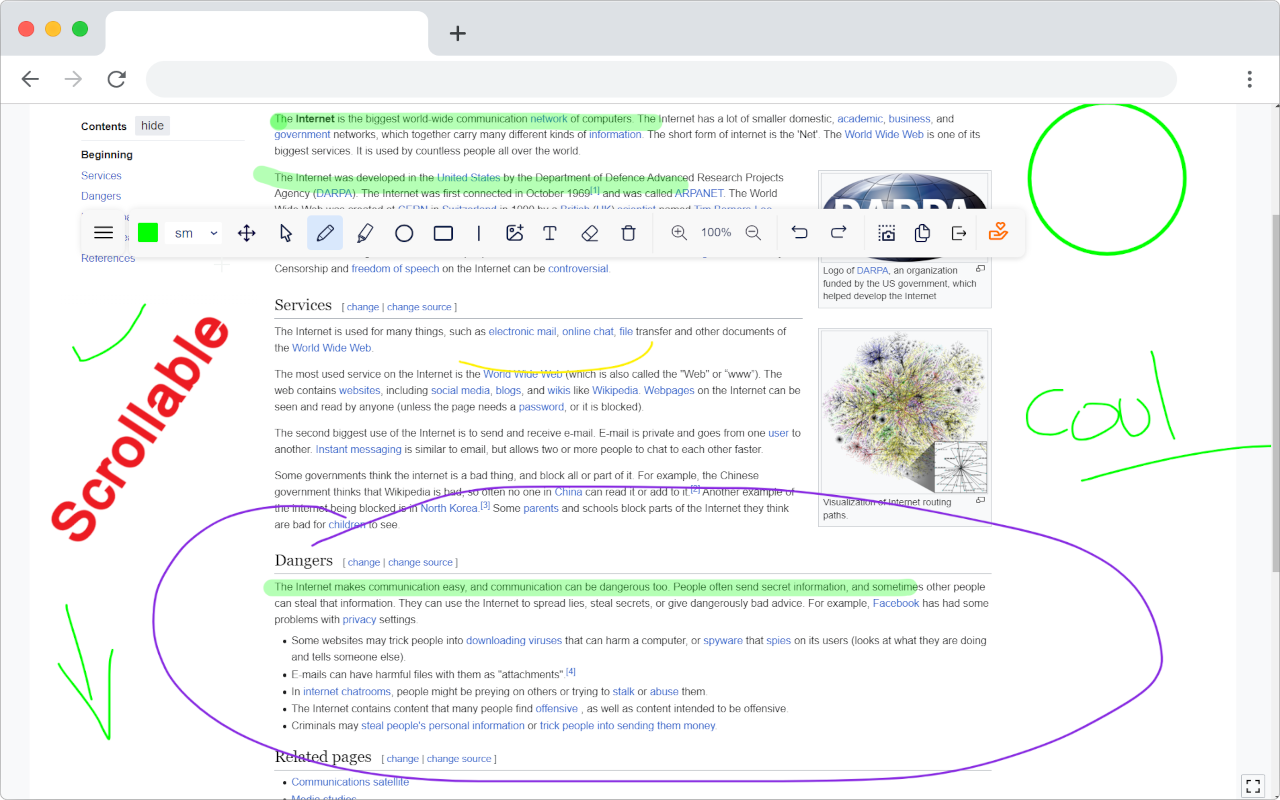
Task: Choose the circle shape tool
Action: (404, 233)
